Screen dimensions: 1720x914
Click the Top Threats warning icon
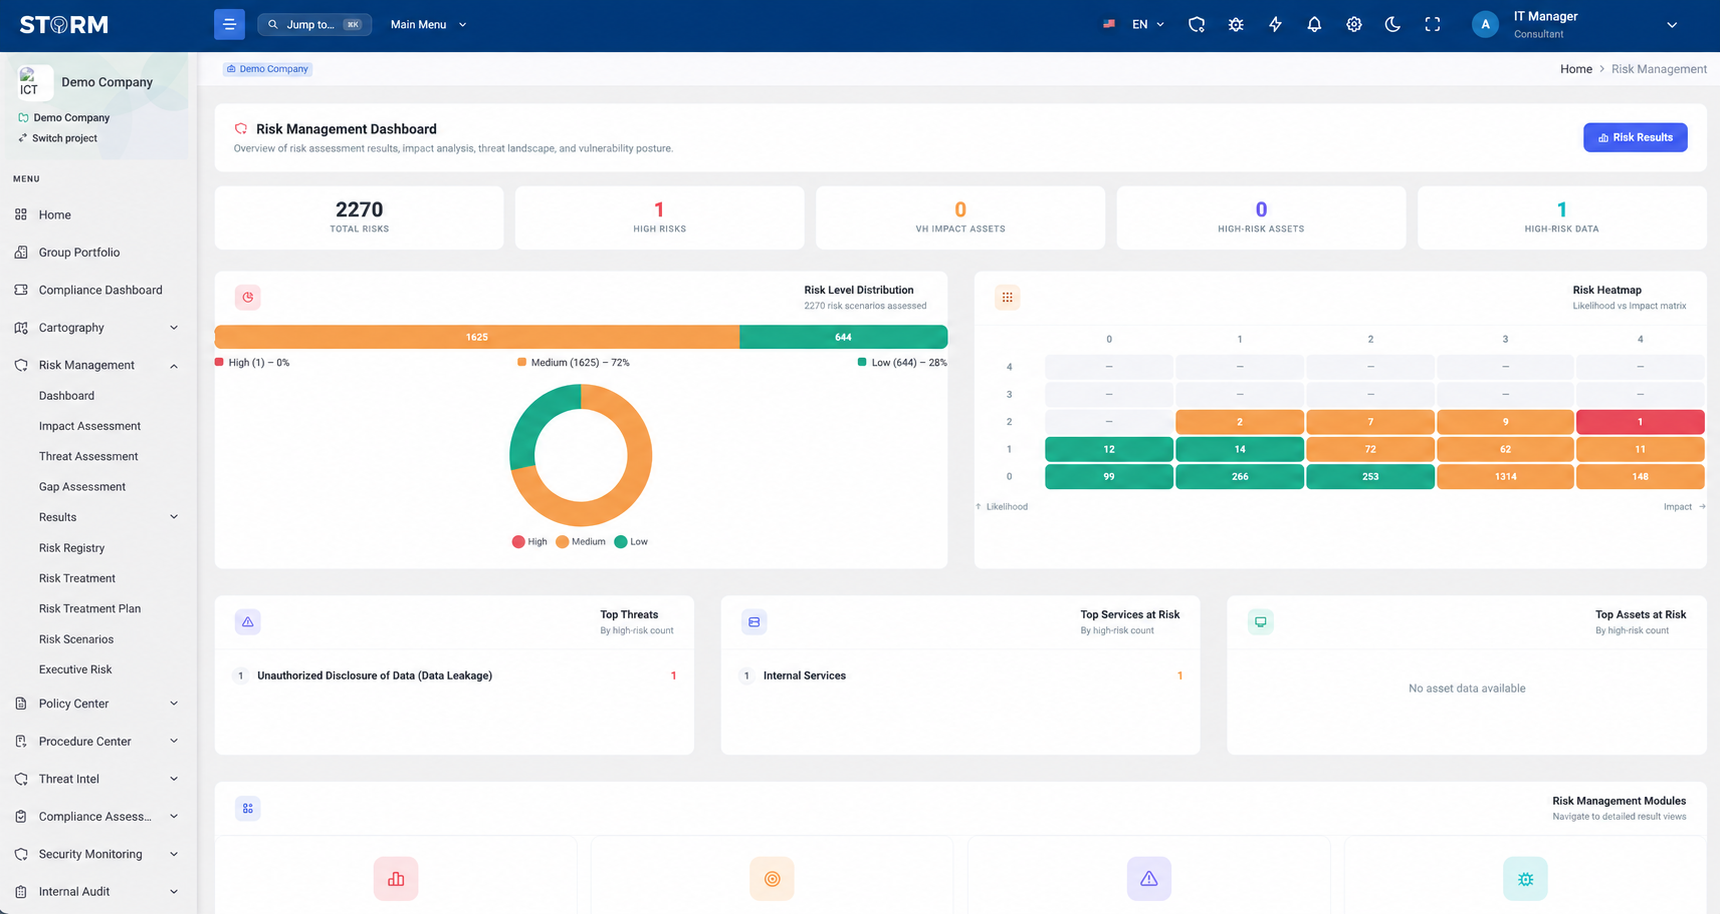pos(248,622)
